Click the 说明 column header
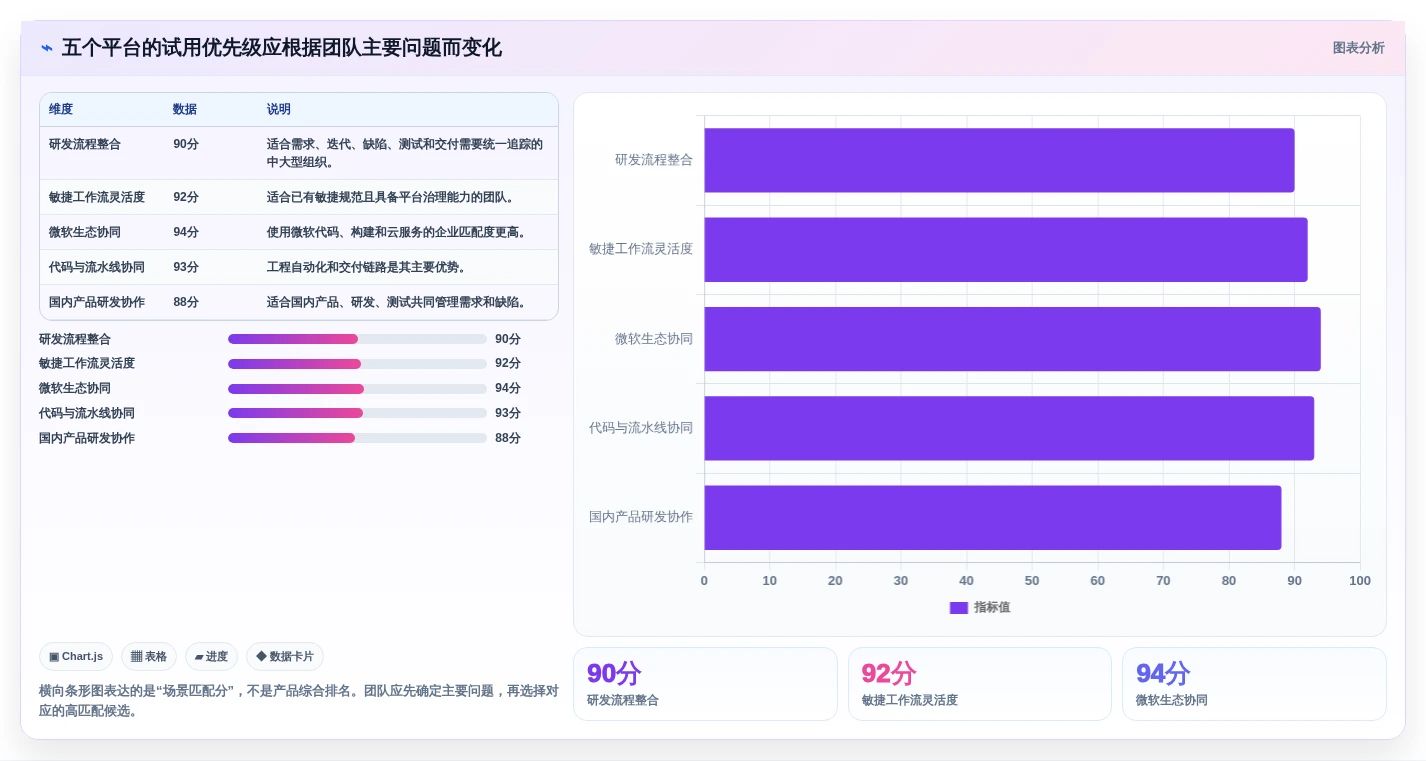This screenshot has height=761, width=1426. pyautogui.click(x=279, y=109)
